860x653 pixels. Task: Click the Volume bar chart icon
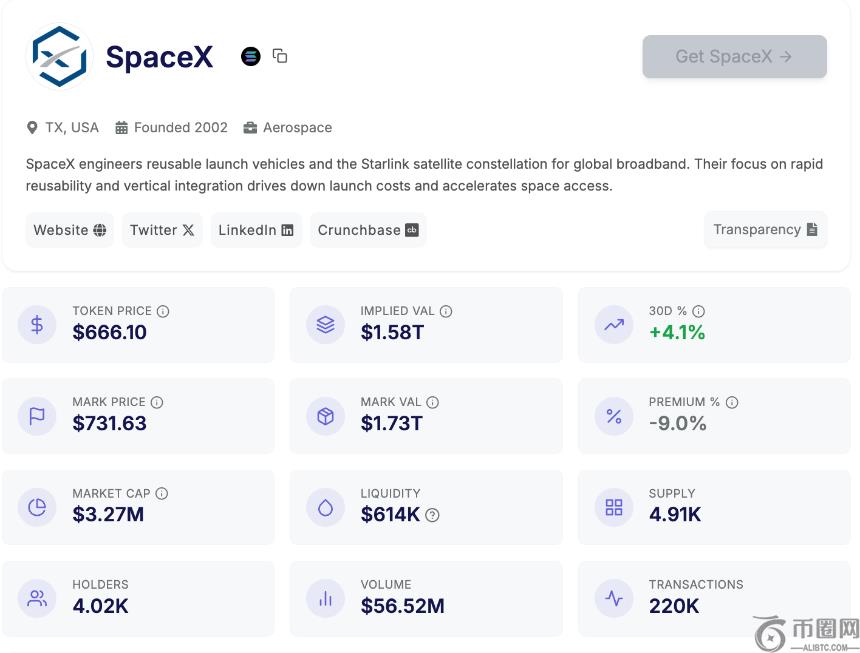(x=325, y=598)
